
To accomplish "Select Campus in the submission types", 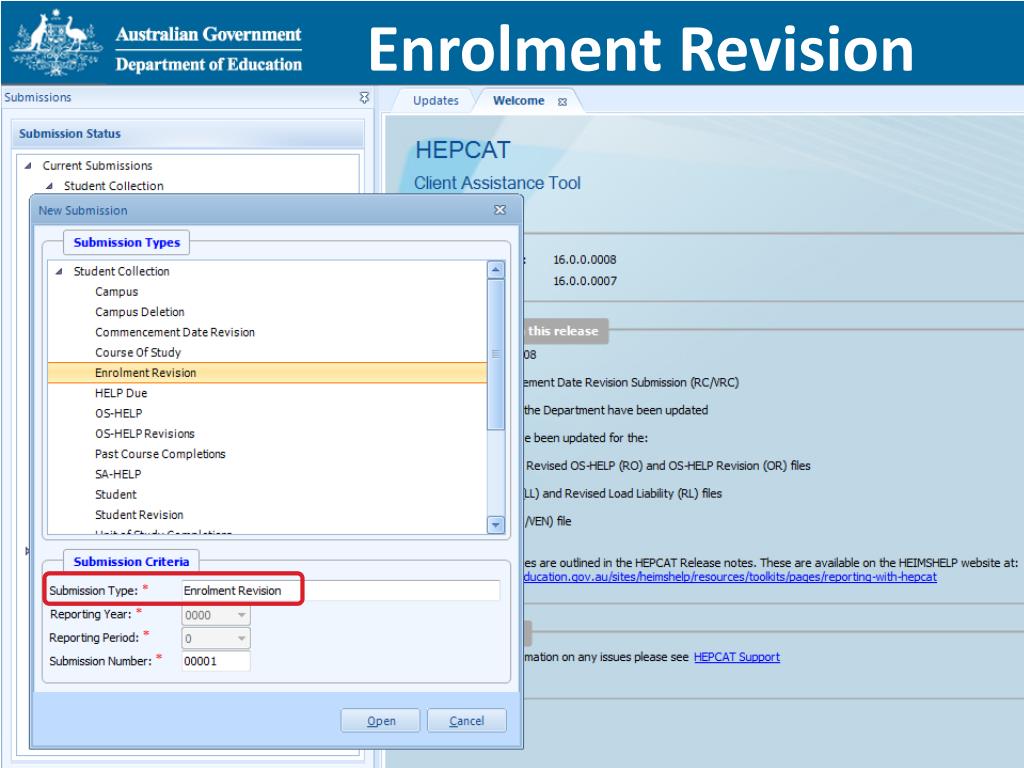I will [116, 292].
